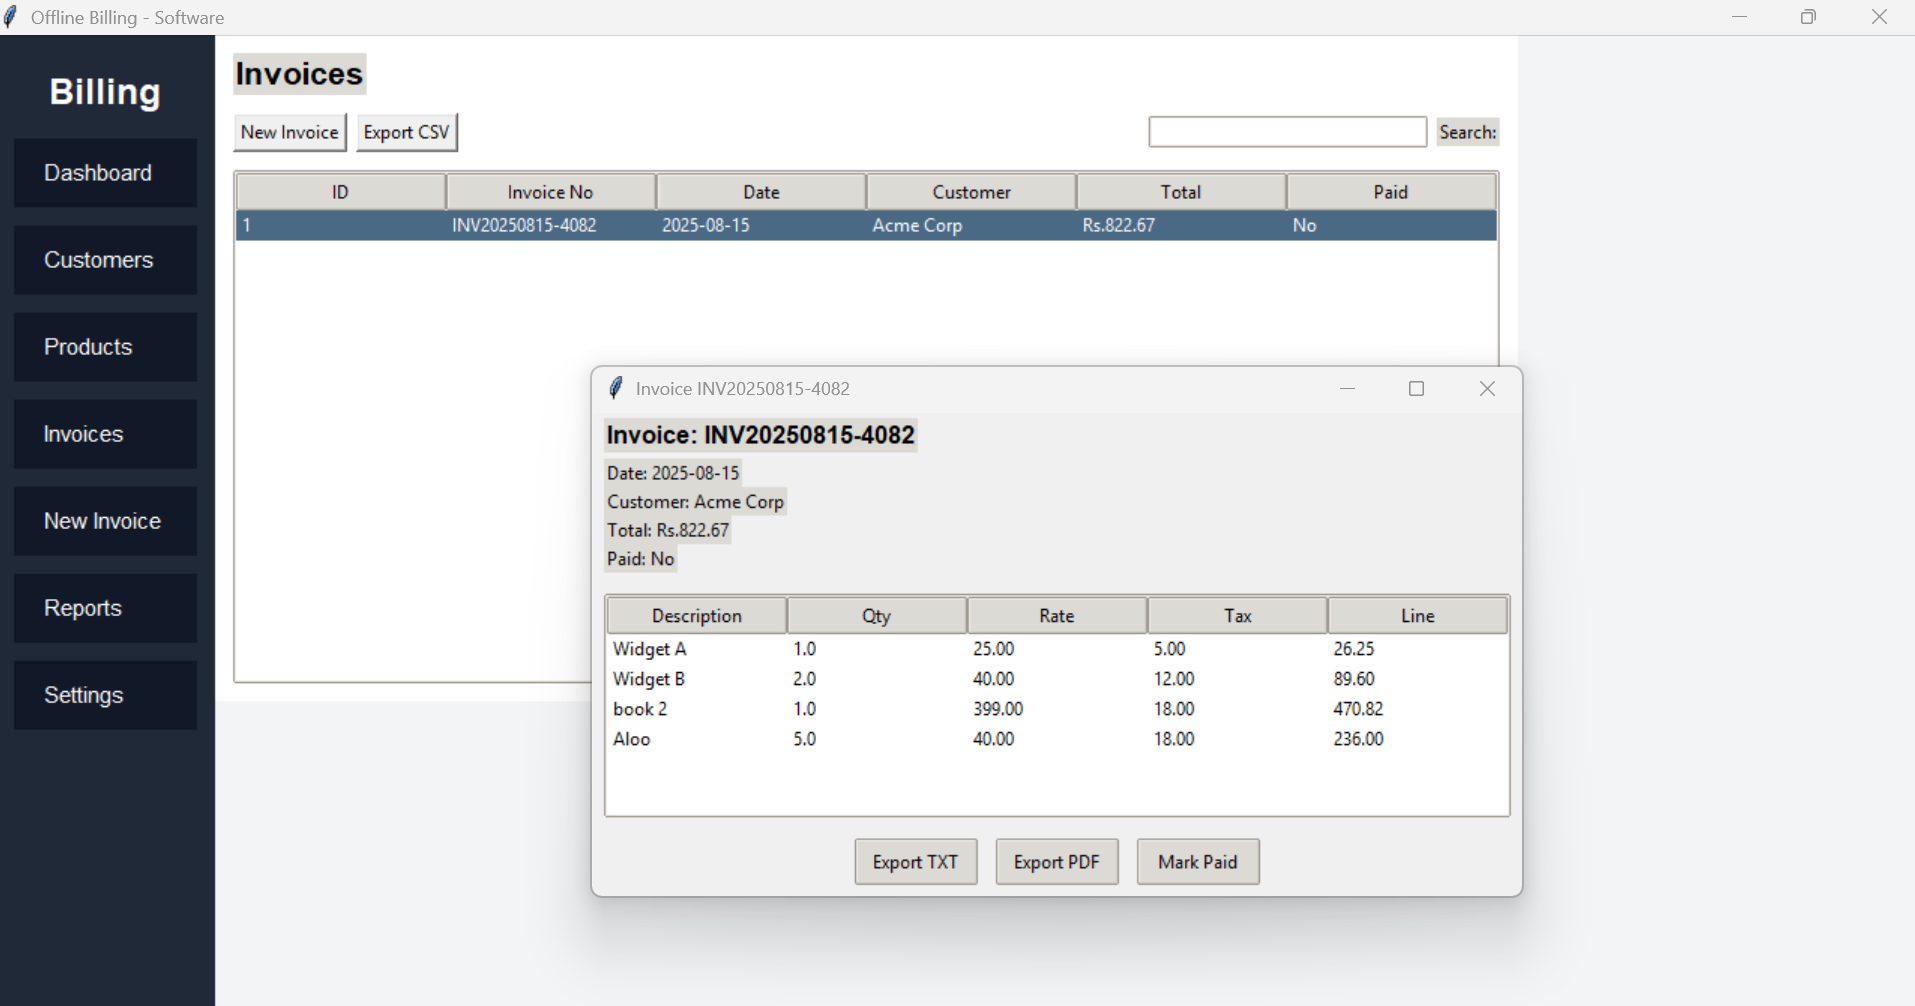
Task: Click the Customer column header
Action: (x=971, y=191)
